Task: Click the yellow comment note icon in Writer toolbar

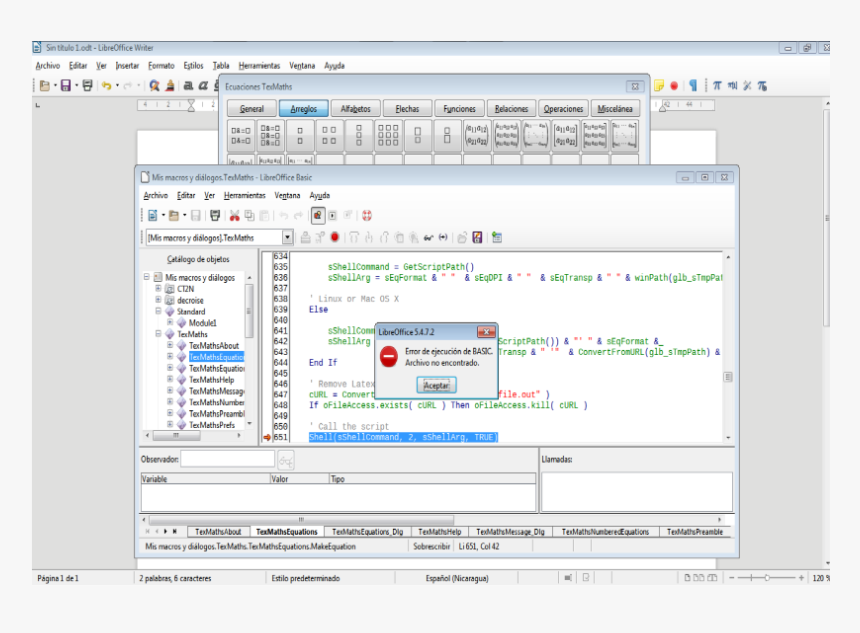Action: click(659, 86)
